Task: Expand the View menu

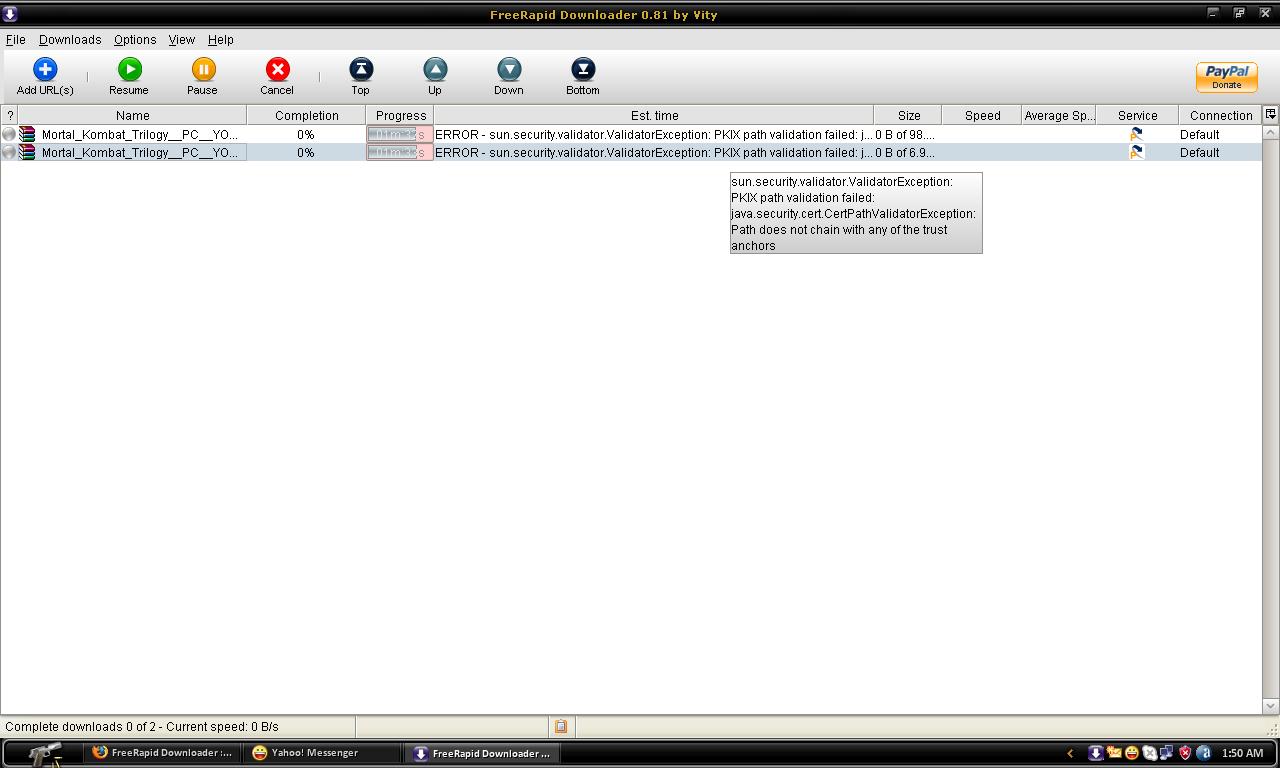Action: point(182,40)
